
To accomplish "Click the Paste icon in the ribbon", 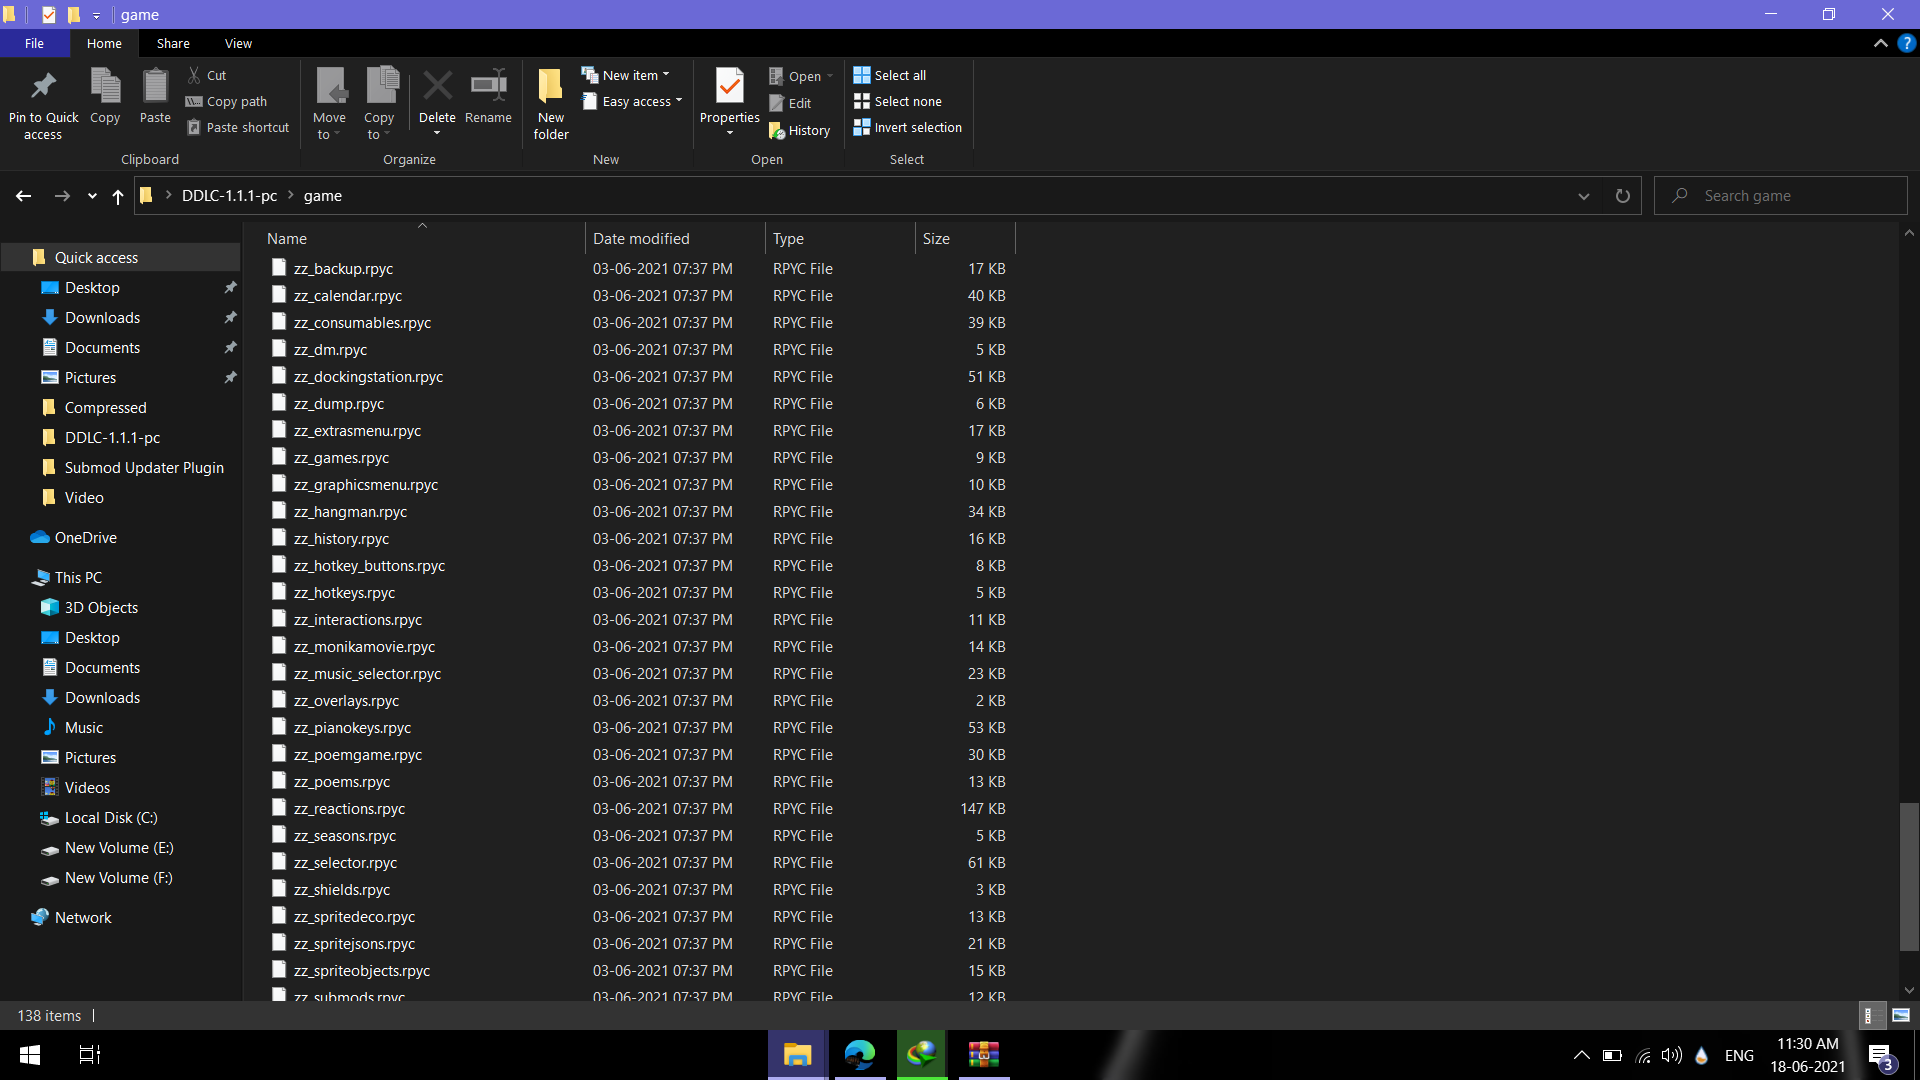I will [x=155, y=87].
